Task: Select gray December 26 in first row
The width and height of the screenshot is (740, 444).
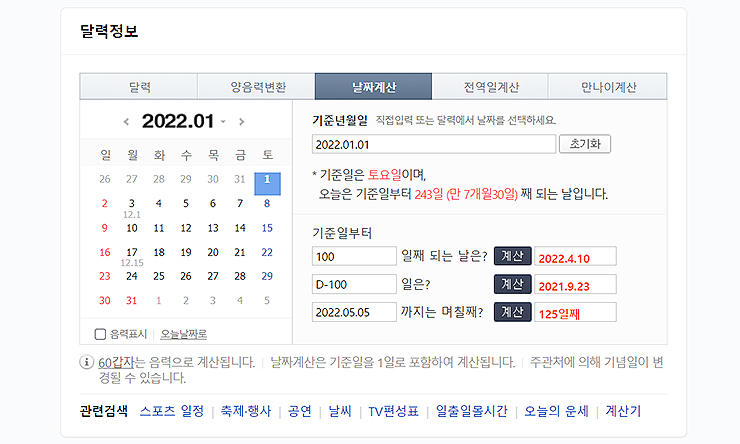Action: point(105,179)
